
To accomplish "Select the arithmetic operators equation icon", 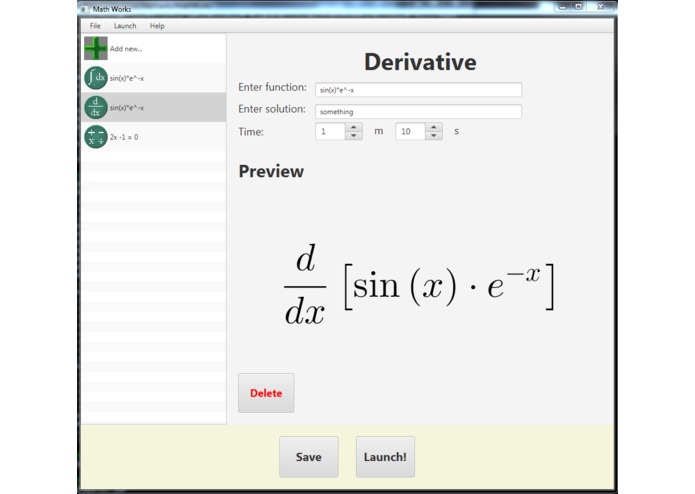I will click(x=96, y=137).
